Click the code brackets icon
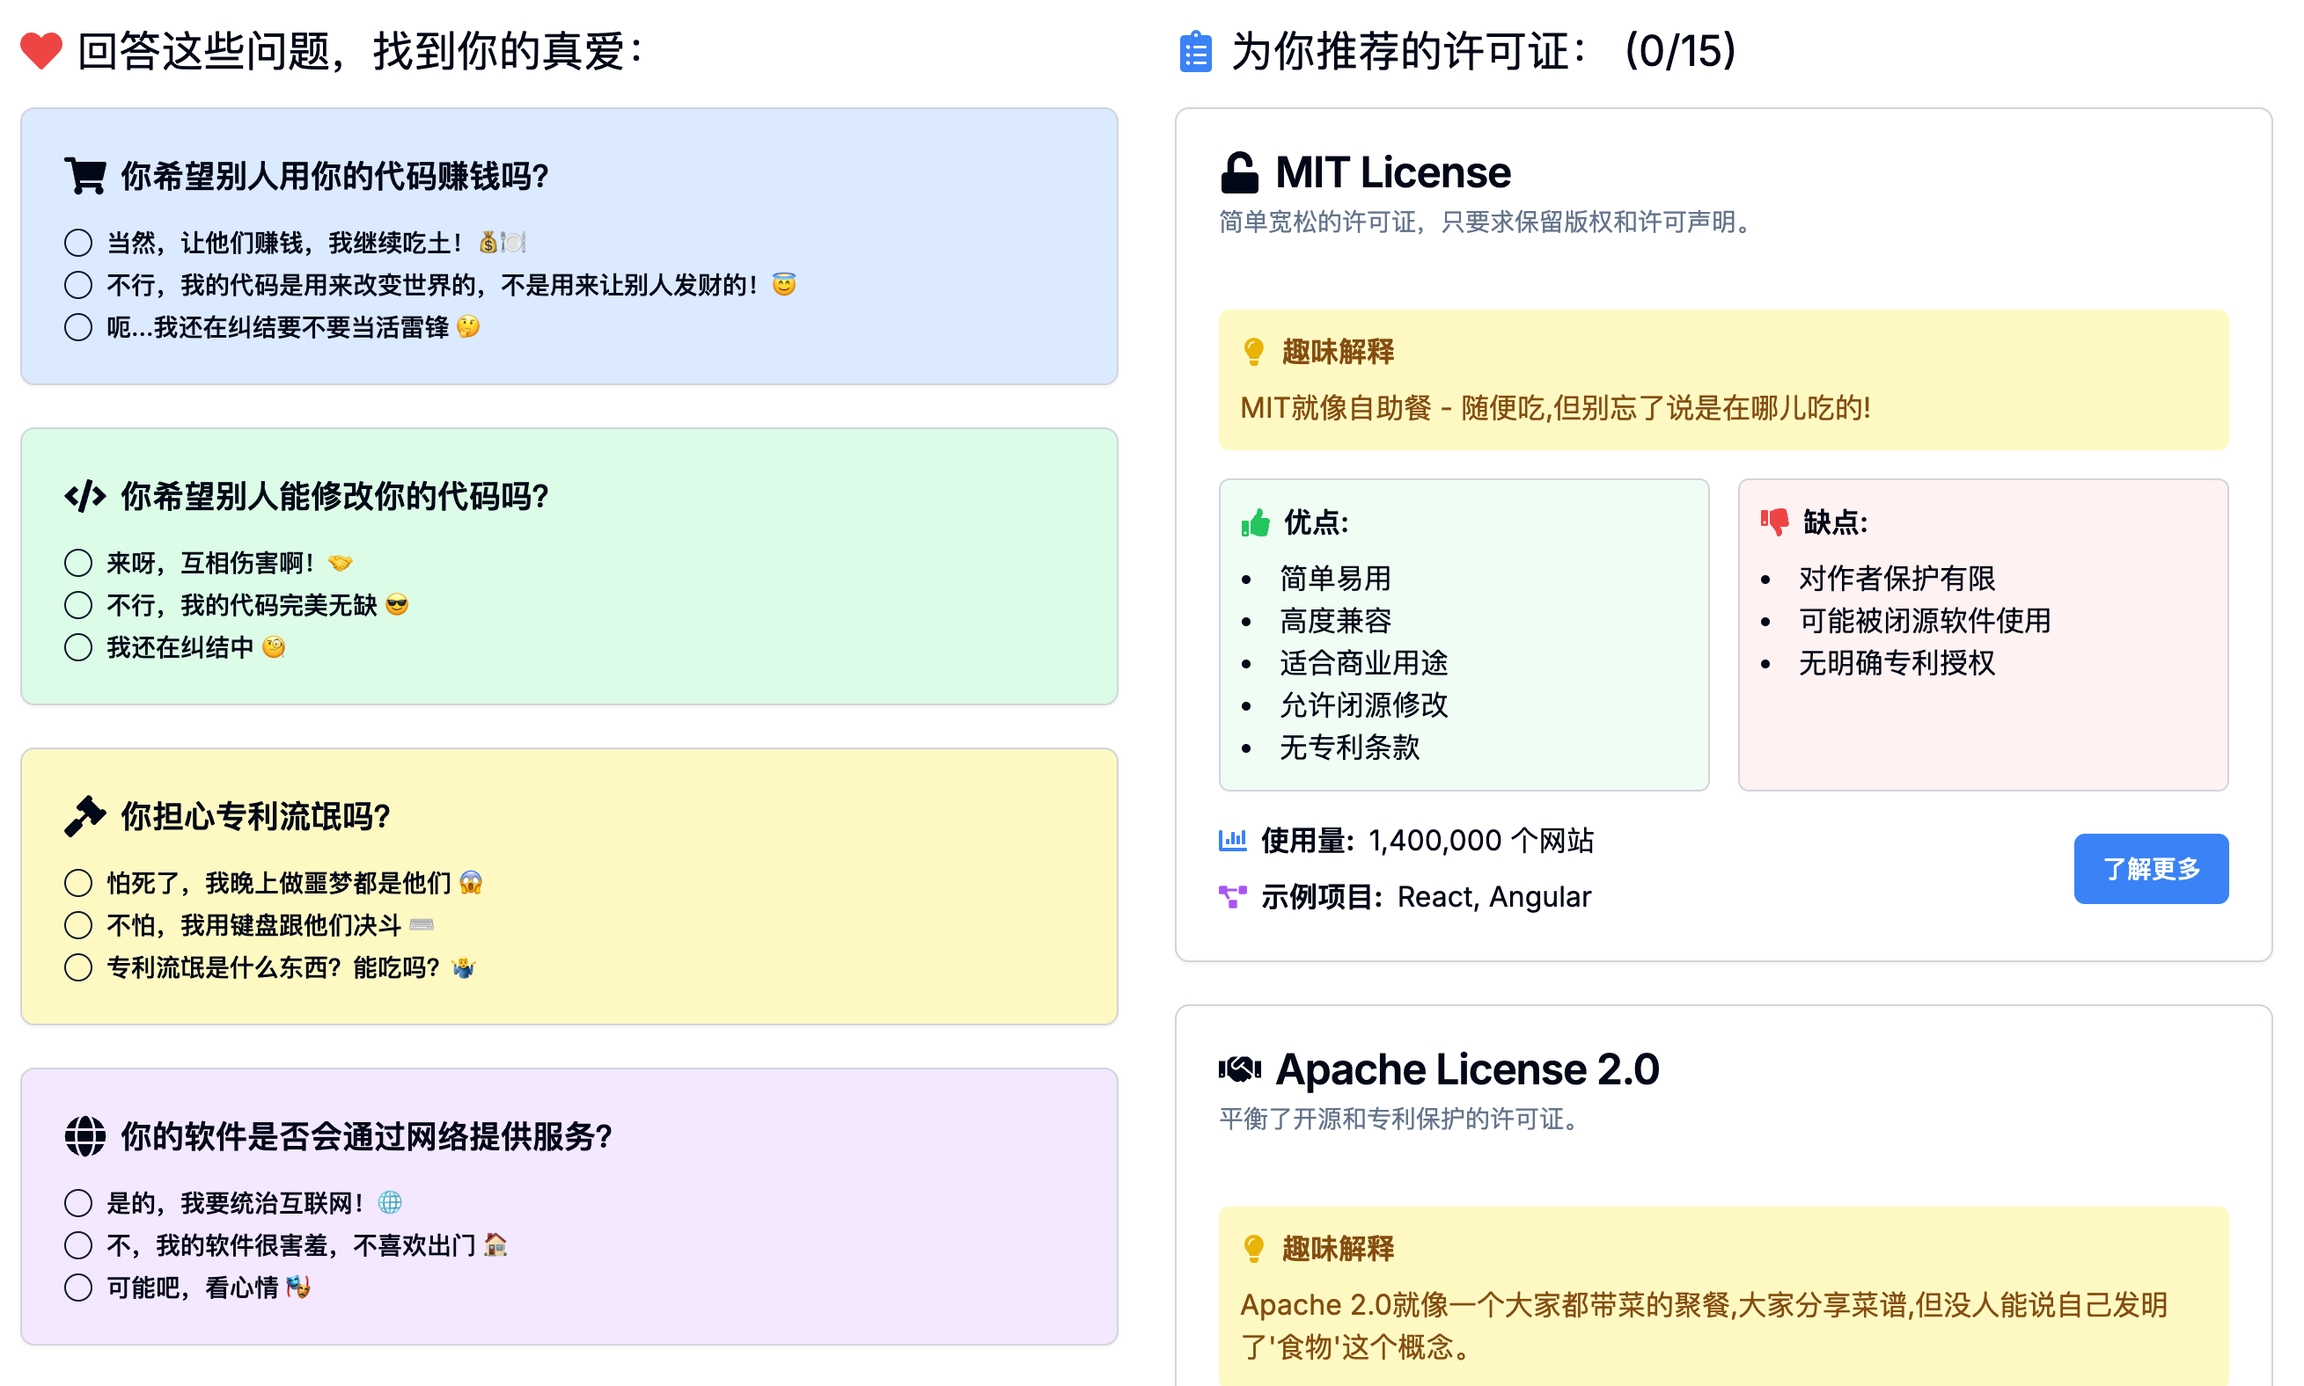Viewport: 2304px width, 1386px height. pyautogui.click(x=85, y=496)
